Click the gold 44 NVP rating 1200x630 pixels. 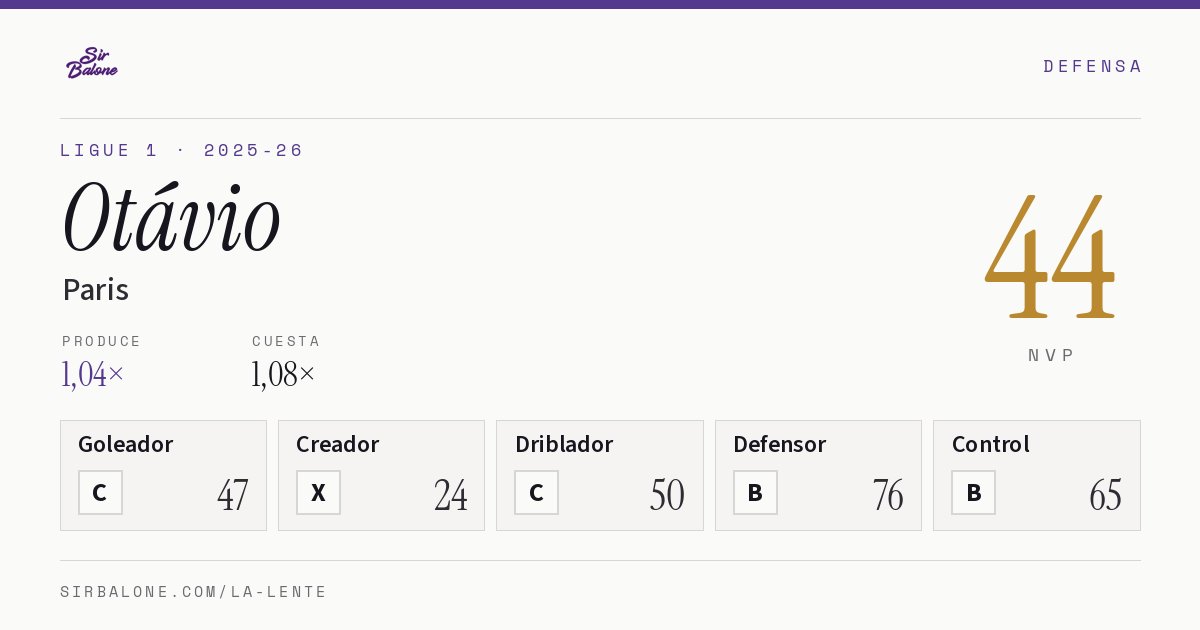pyautogui.click(x=1050, y=255)
